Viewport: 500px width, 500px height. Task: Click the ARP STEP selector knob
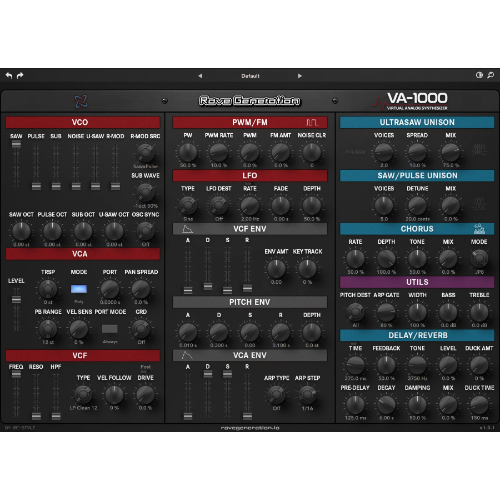tap(307, 395)
